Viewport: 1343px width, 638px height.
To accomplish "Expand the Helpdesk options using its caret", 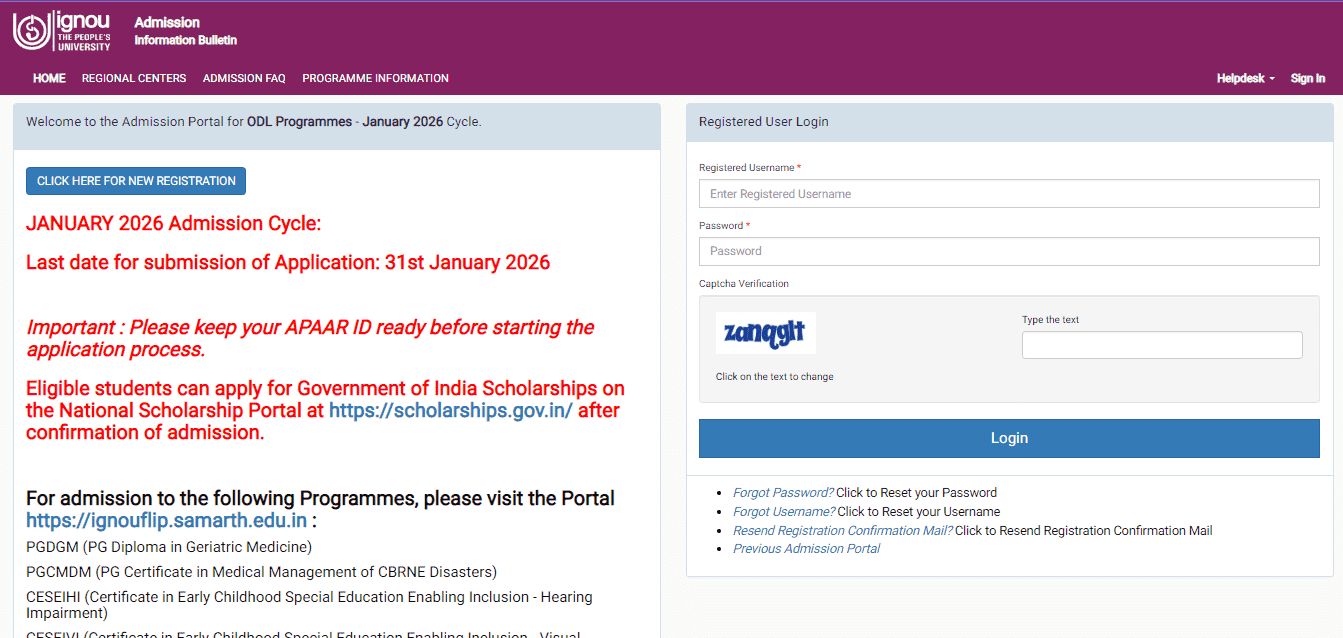I will [1271, 78].
